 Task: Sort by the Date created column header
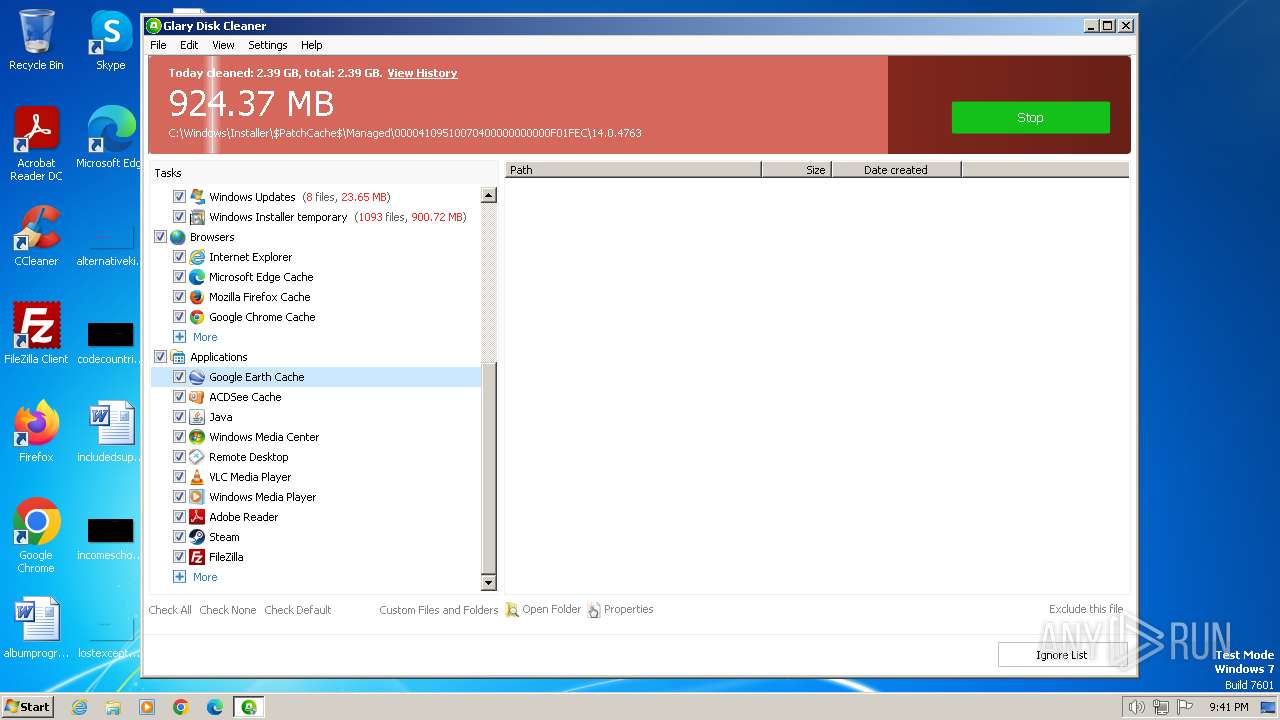click(x=896, y=170)
